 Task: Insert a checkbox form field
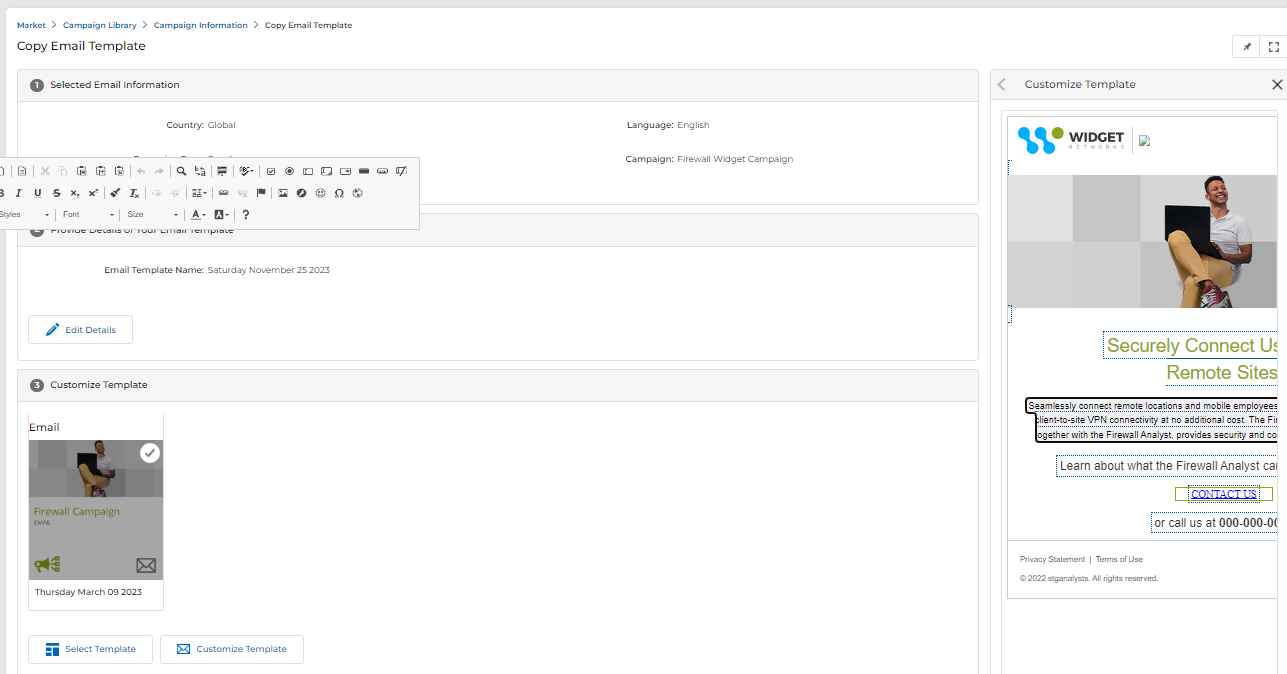(271, 171)
